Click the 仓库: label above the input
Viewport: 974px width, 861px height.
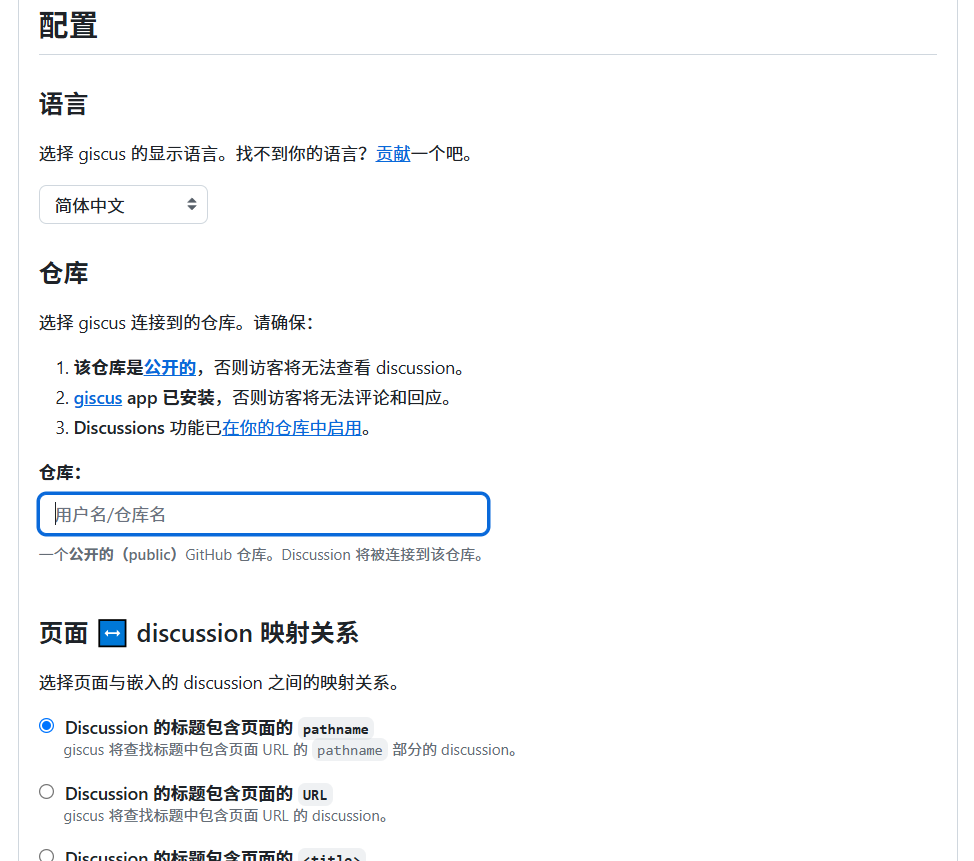pyautogui.click(x=59, y=472)
